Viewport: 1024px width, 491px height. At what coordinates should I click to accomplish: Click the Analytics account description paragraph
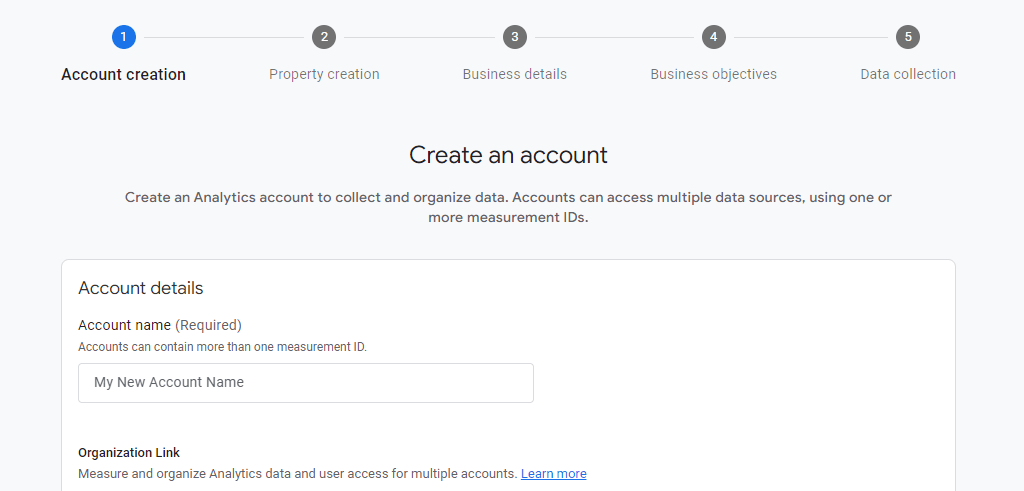coord(508,207)
